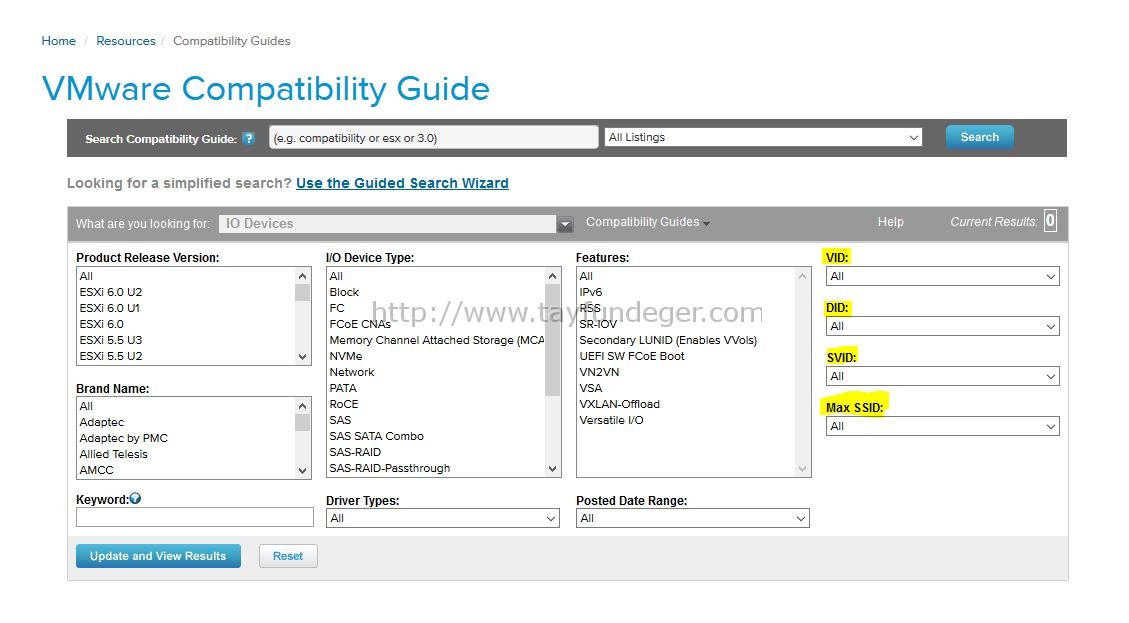Click Update and View Results button
This screenshot has width=1129, height=623.
pos(158,556)
